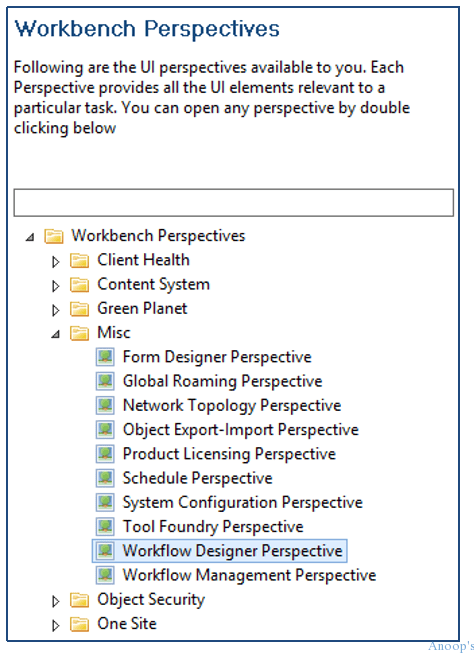Select the Object Security folder label
Screen dimensions: 474x653
151,600
